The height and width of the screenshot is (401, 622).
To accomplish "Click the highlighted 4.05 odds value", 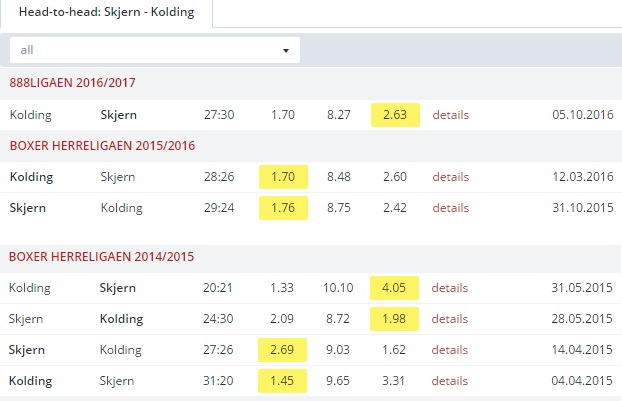I will pos(395,288).
